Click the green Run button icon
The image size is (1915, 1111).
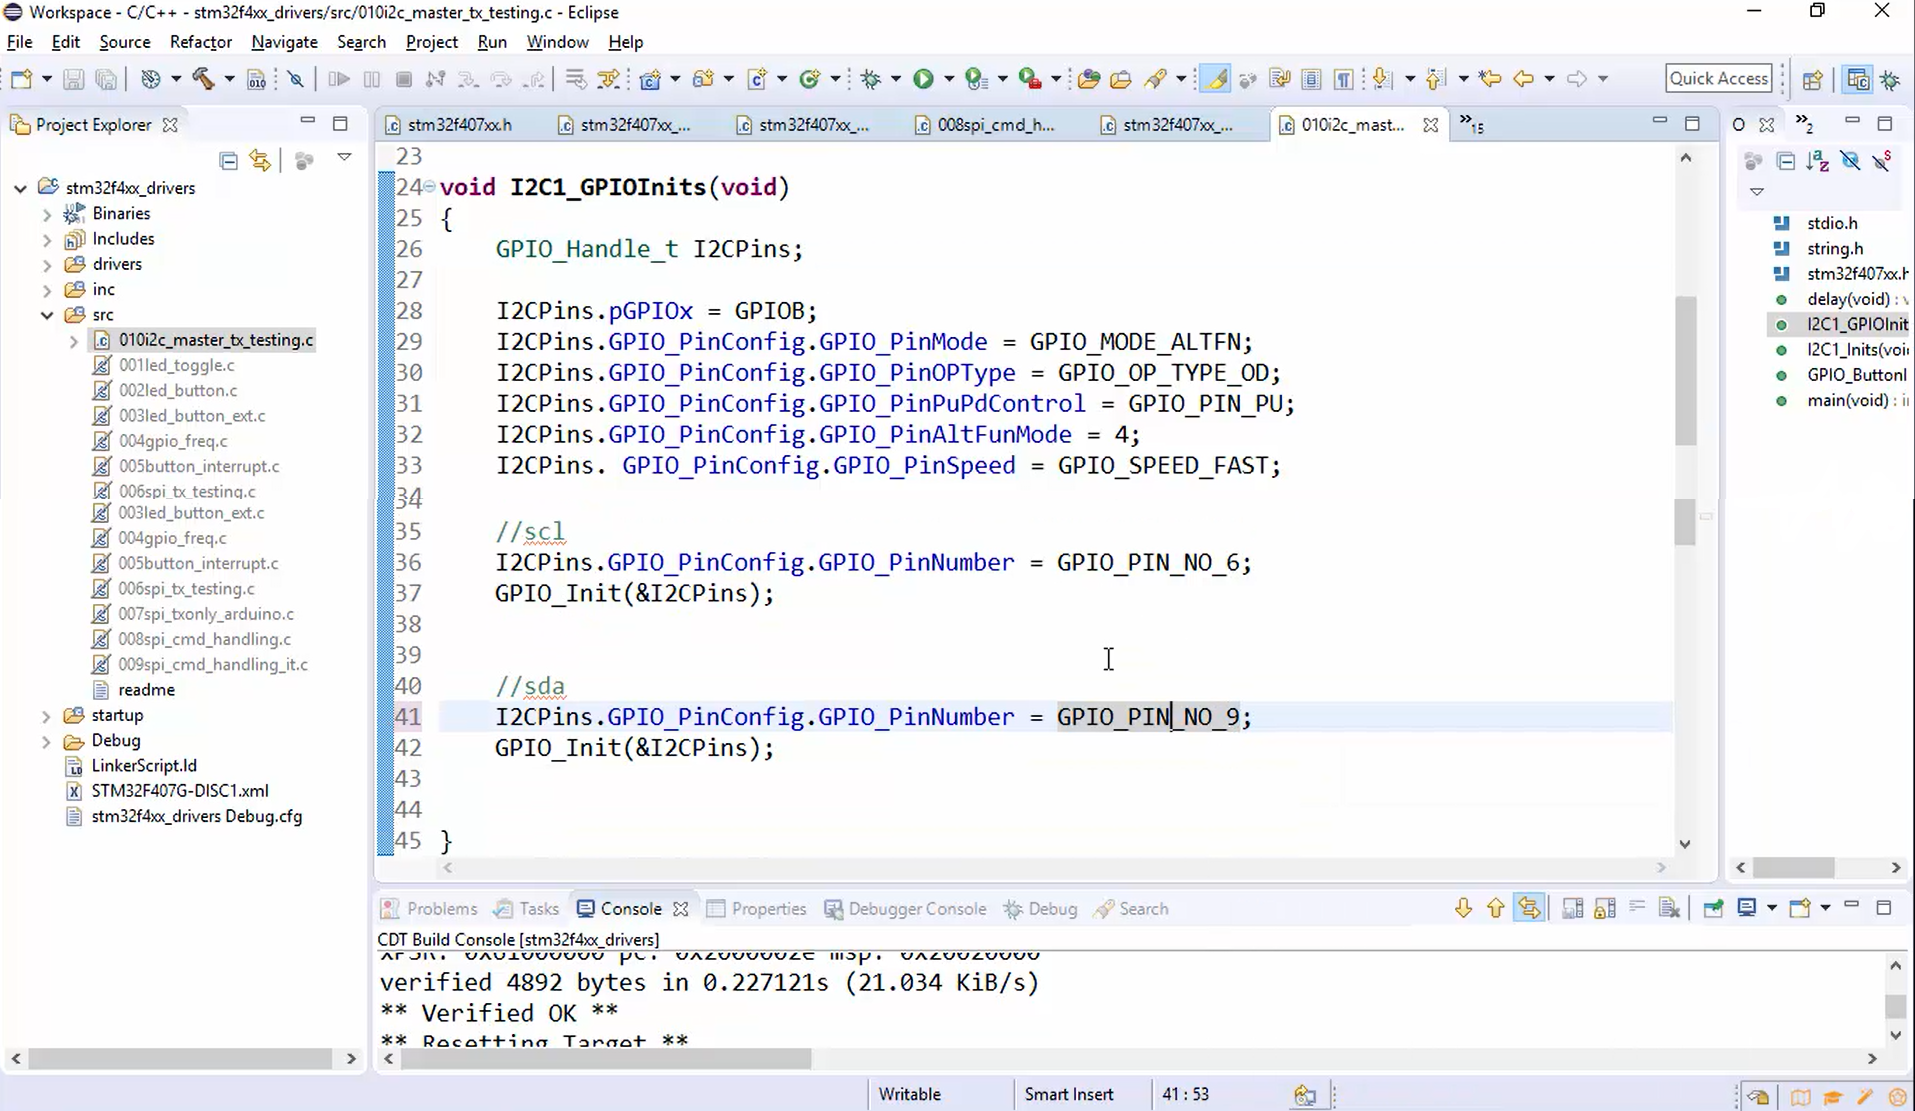[x=923, y=79]
